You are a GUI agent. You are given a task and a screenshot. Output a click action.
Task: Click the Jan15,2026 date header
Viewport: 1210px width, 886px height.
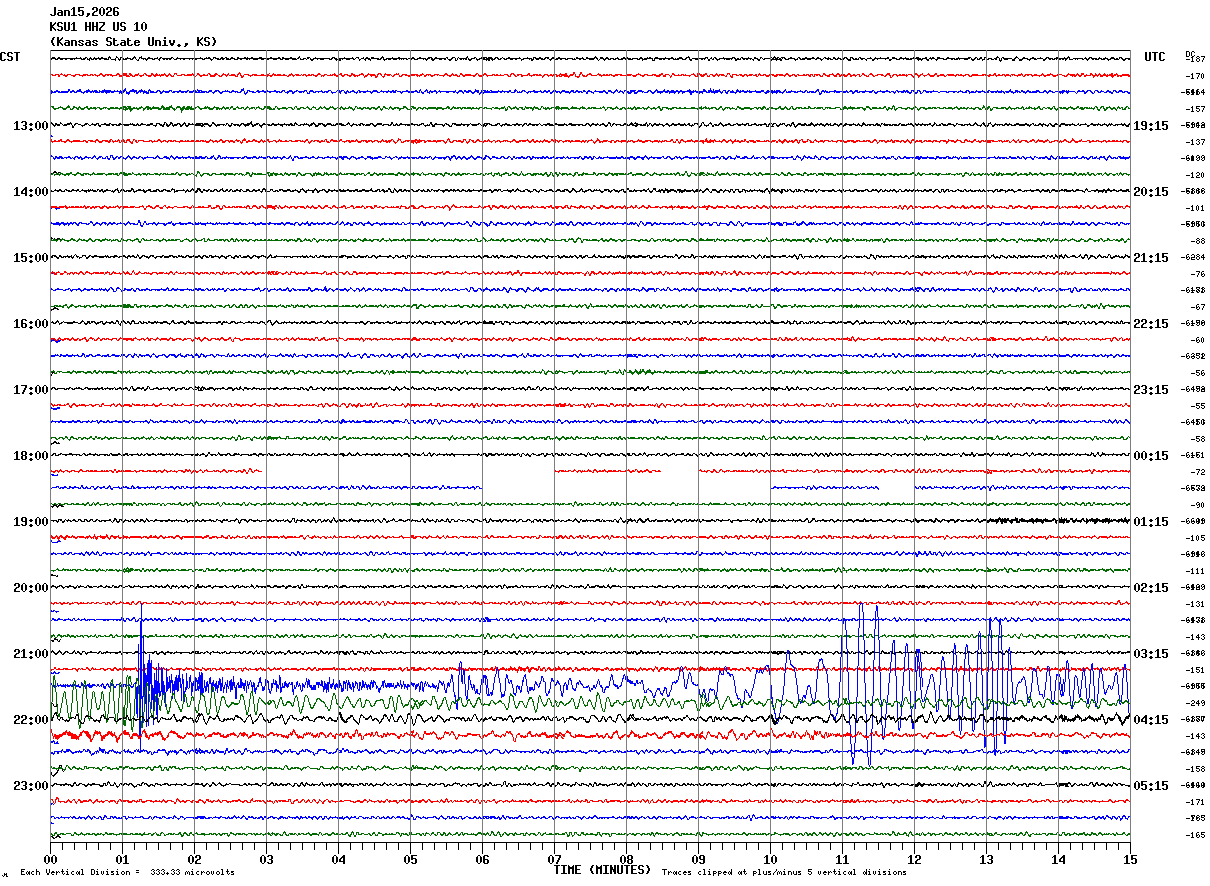pyautogui.click(x=84, y=12)
